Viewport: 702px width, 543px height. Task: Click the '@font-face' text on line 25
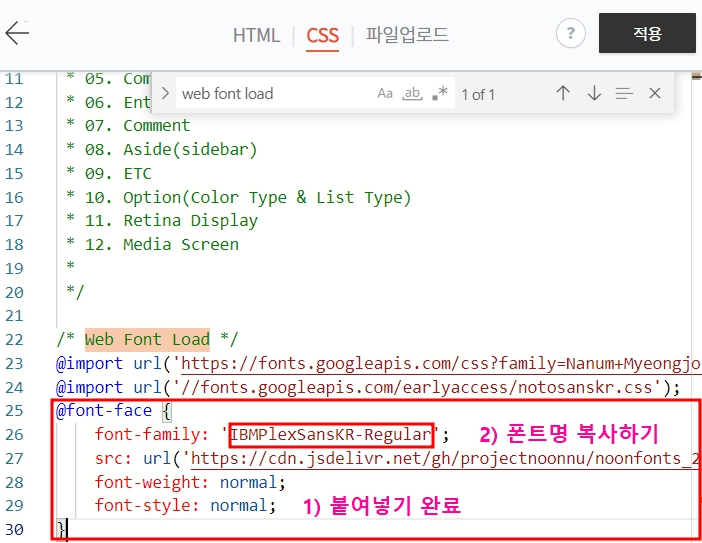coord(104,410)
